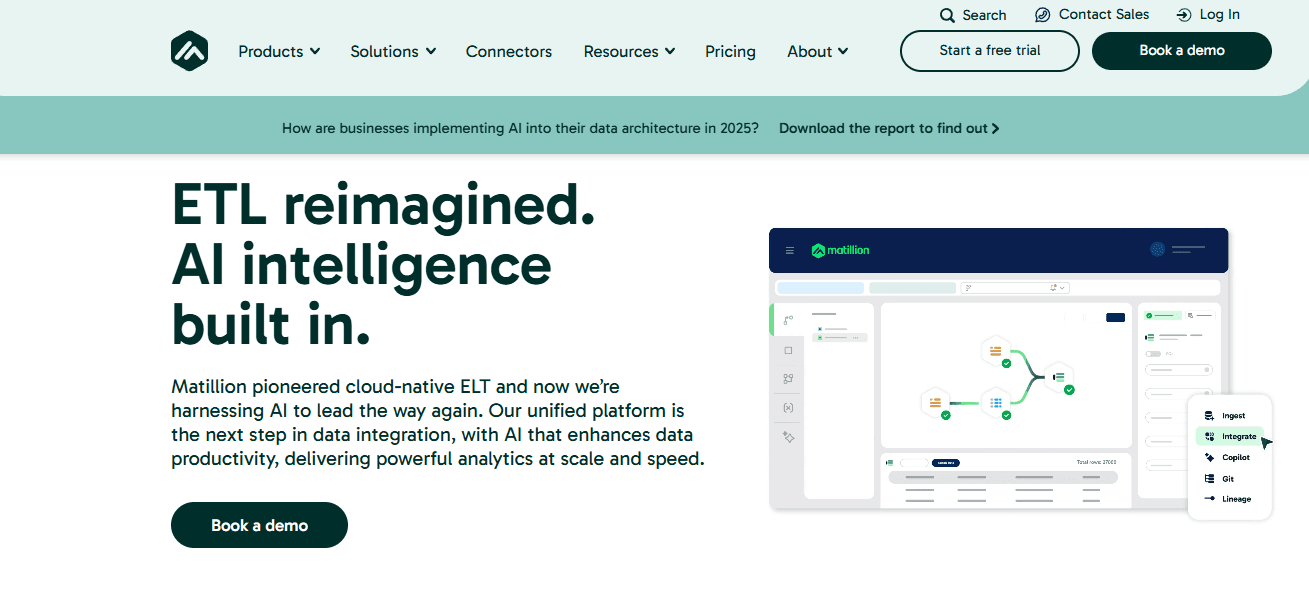Screen dimensions: 1309x593
Task: Click the dark blue button at the canvas top-right
Action: point(1115,318)
